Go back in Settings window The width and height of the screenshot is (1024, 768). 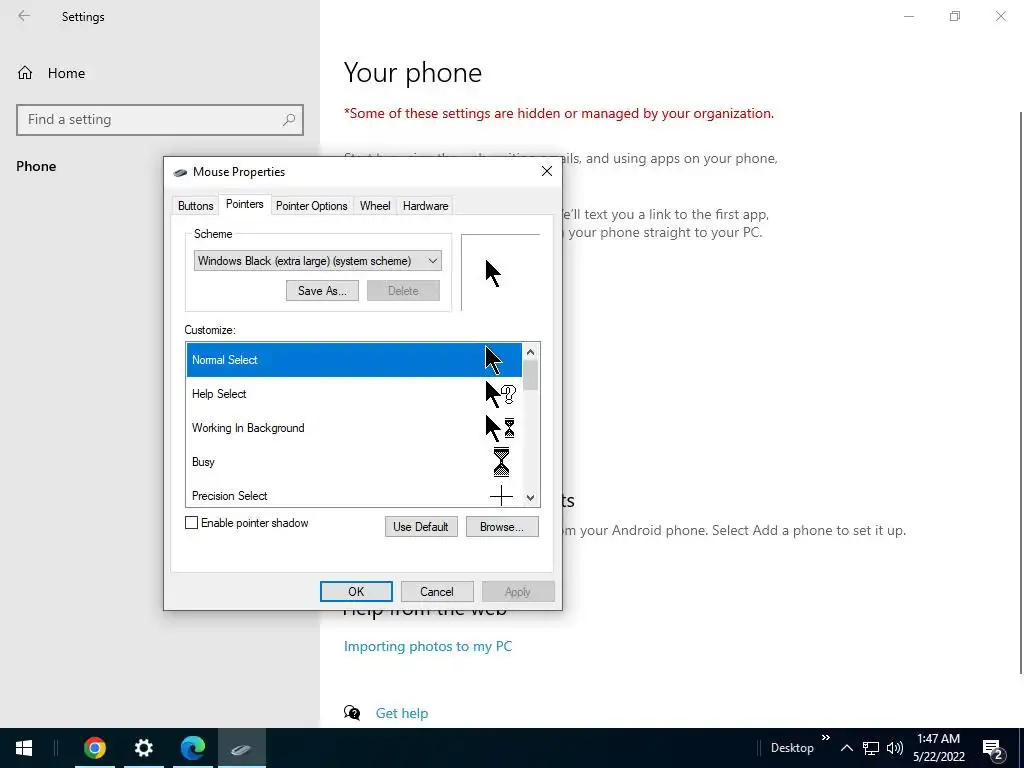[x=24, y=16]
